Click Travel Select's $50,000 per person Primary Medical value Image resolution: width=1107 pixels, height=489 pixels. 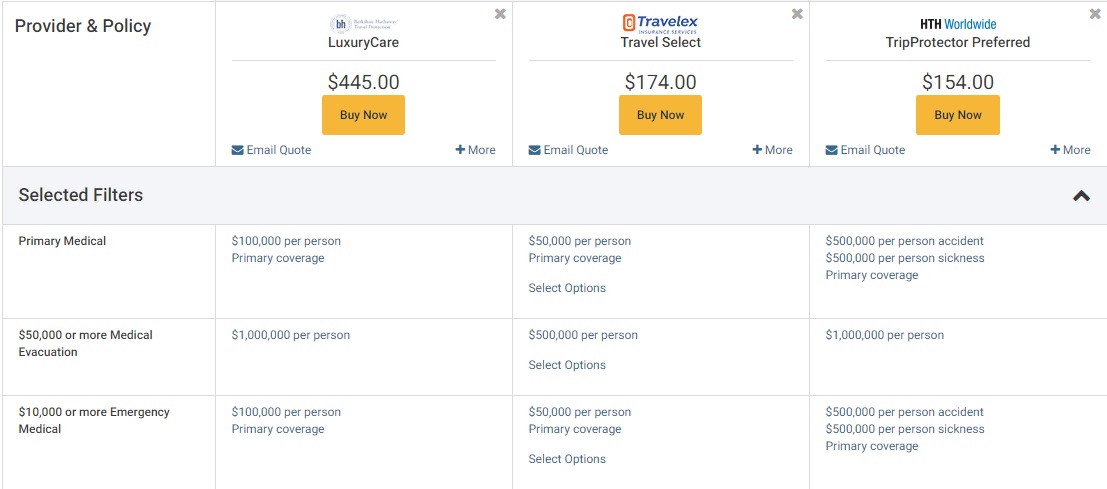580,241
